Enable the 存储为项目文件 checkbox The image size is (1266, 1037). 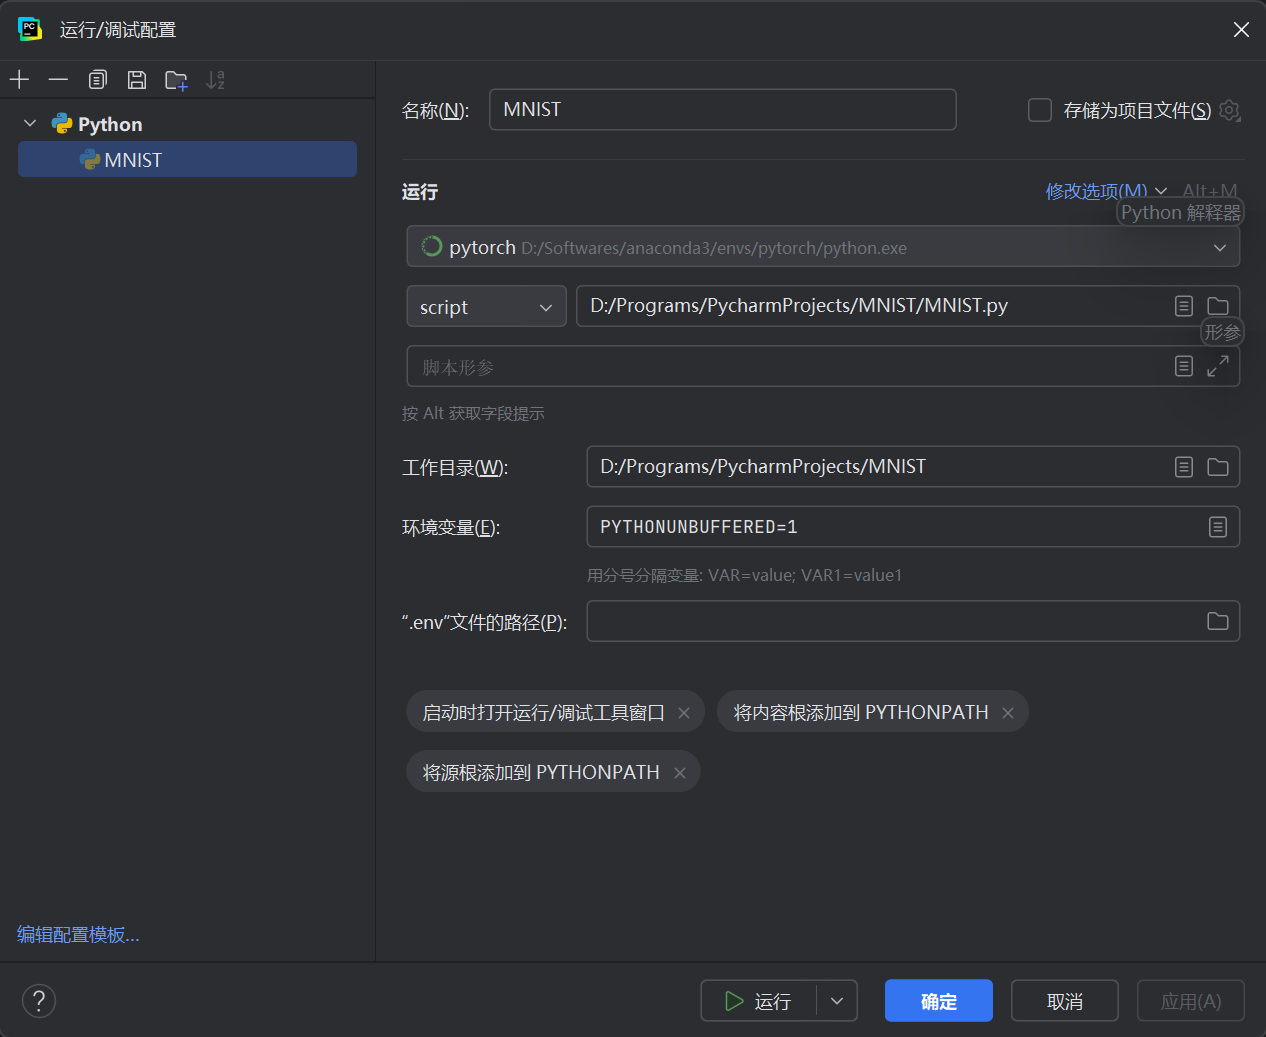click(1040, 111)
